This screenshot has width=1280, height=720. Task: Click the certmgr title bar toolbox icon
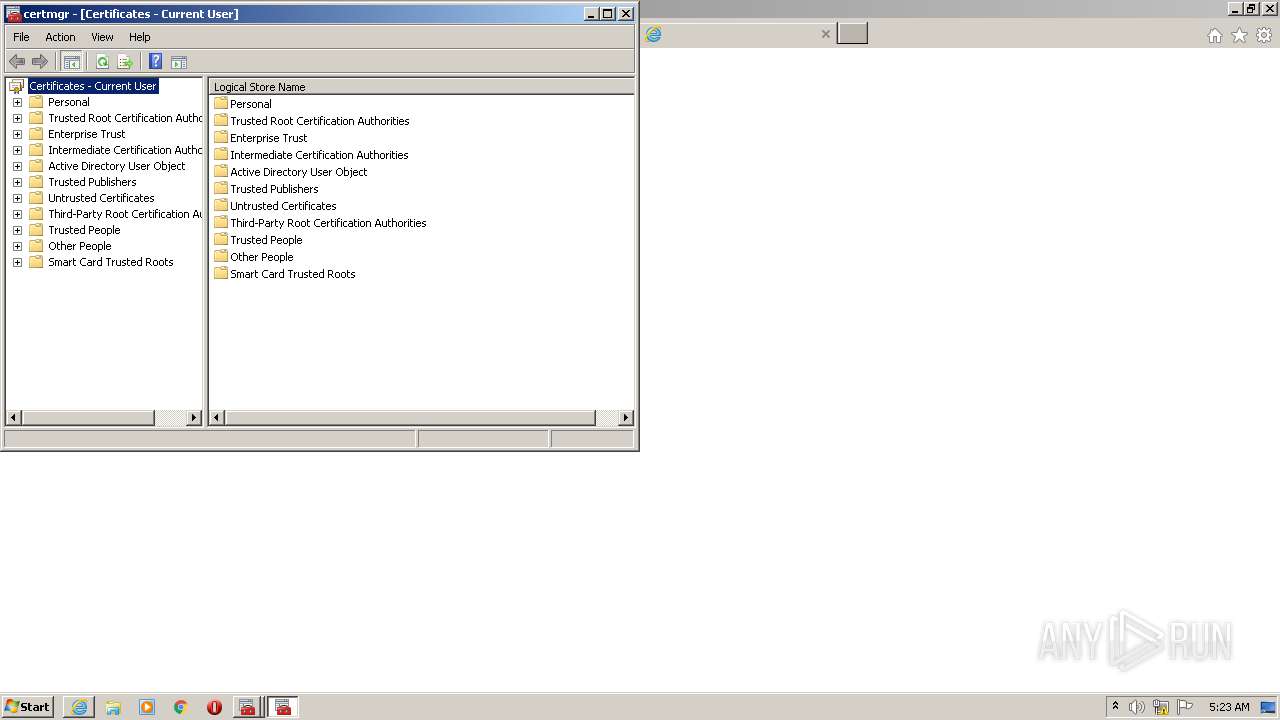(13, 14)
